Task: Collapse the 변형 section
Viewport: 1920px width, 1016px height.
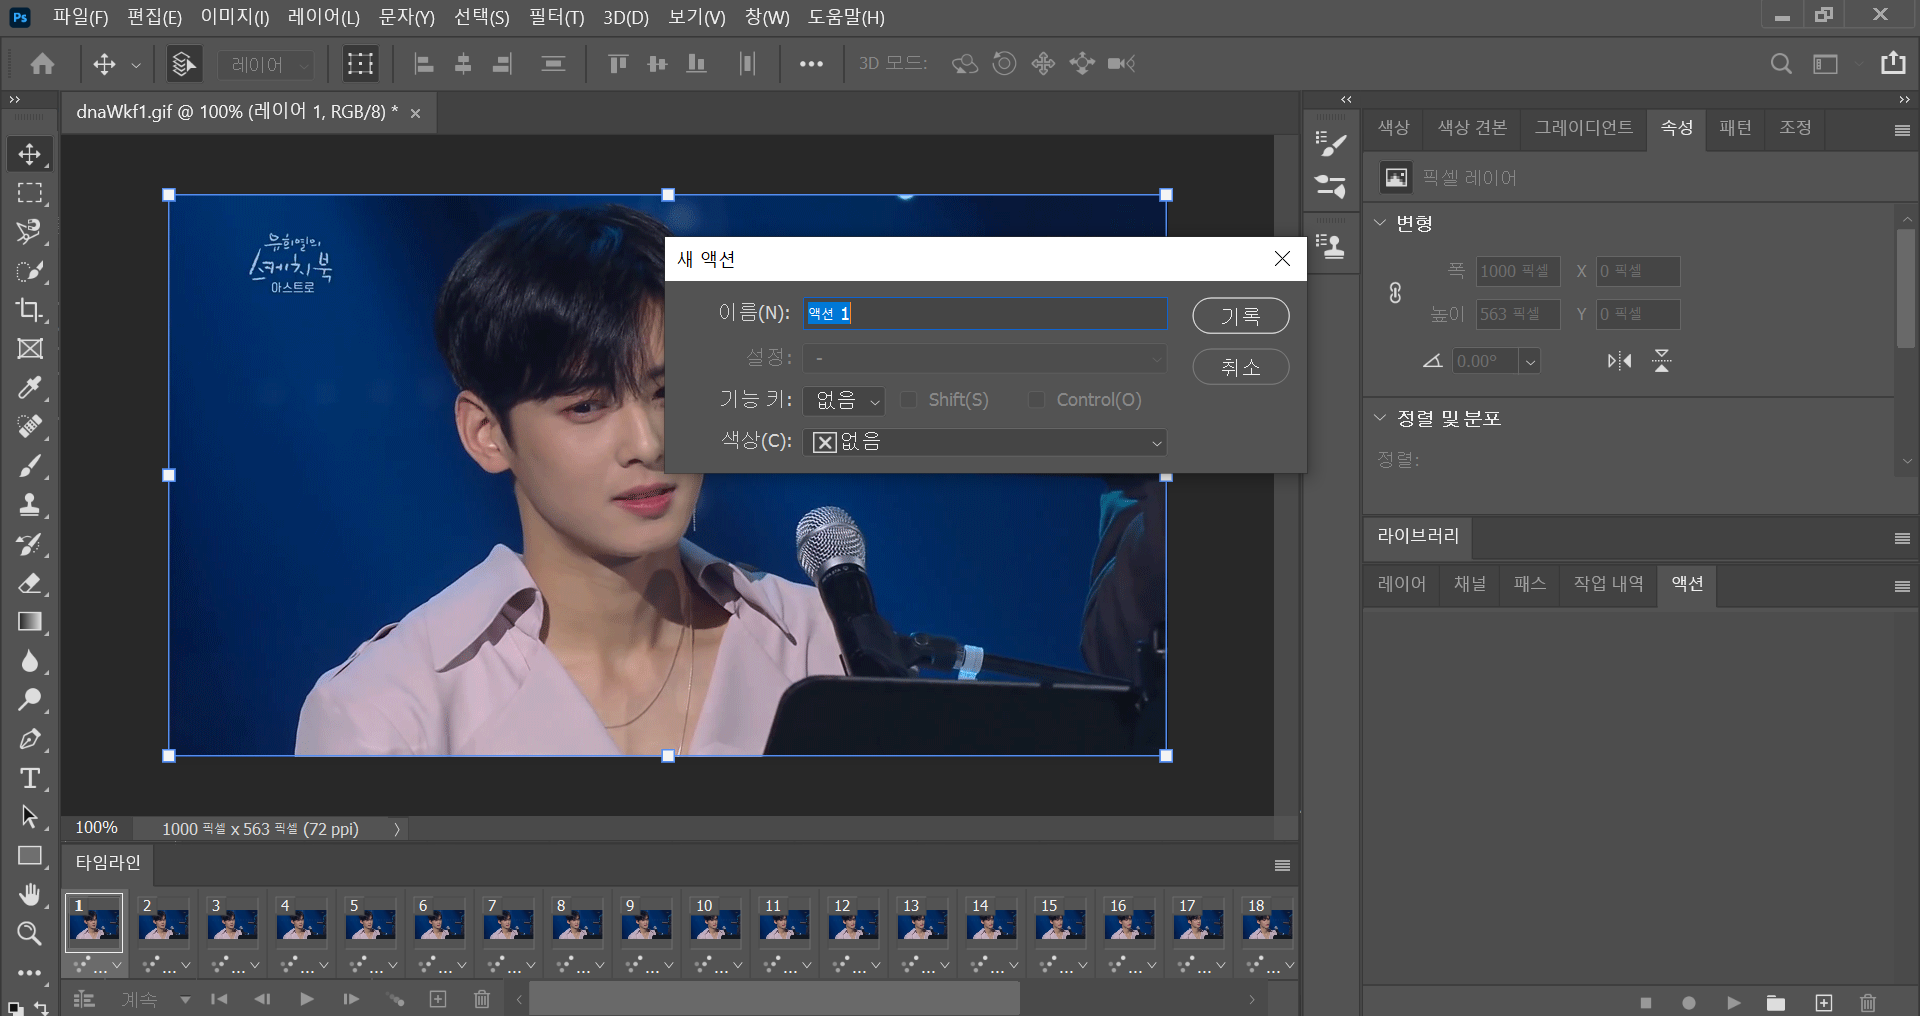Action: tap(1380, 223)
